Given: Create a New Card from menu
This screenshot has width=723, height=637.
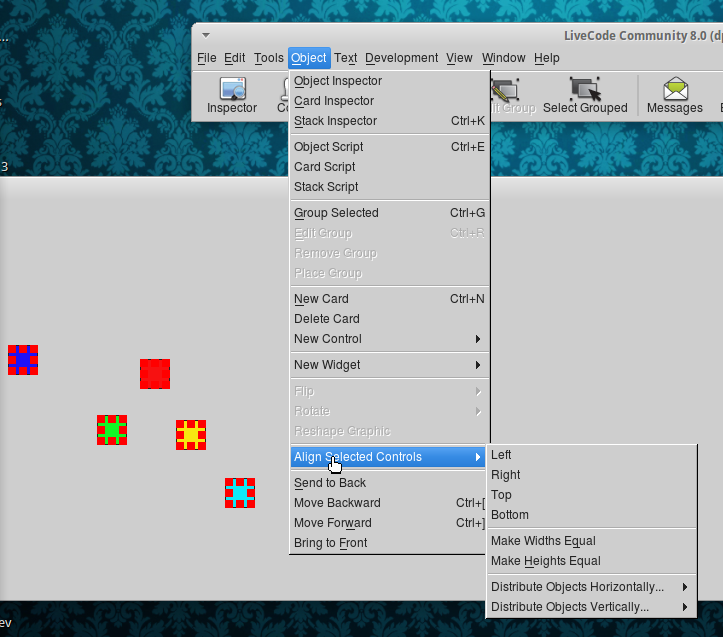Looking at the screenshot, I should click(x=390, y=299).
